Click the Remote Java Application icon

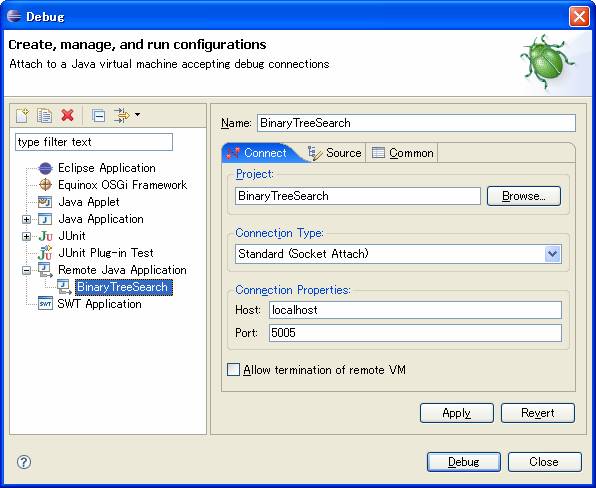(45, 270)
